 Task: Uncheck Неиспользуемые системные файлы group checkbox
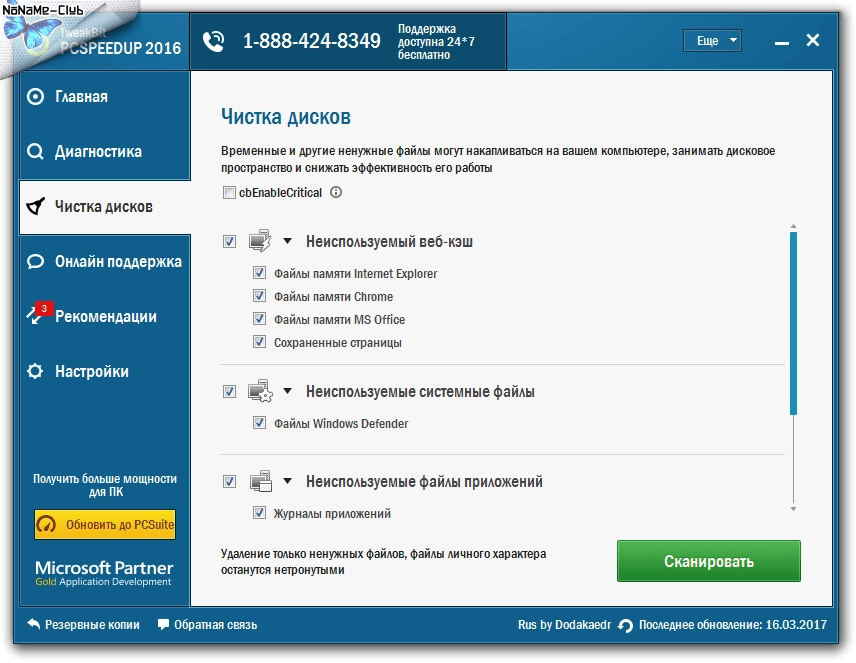[x=229, y=392]
